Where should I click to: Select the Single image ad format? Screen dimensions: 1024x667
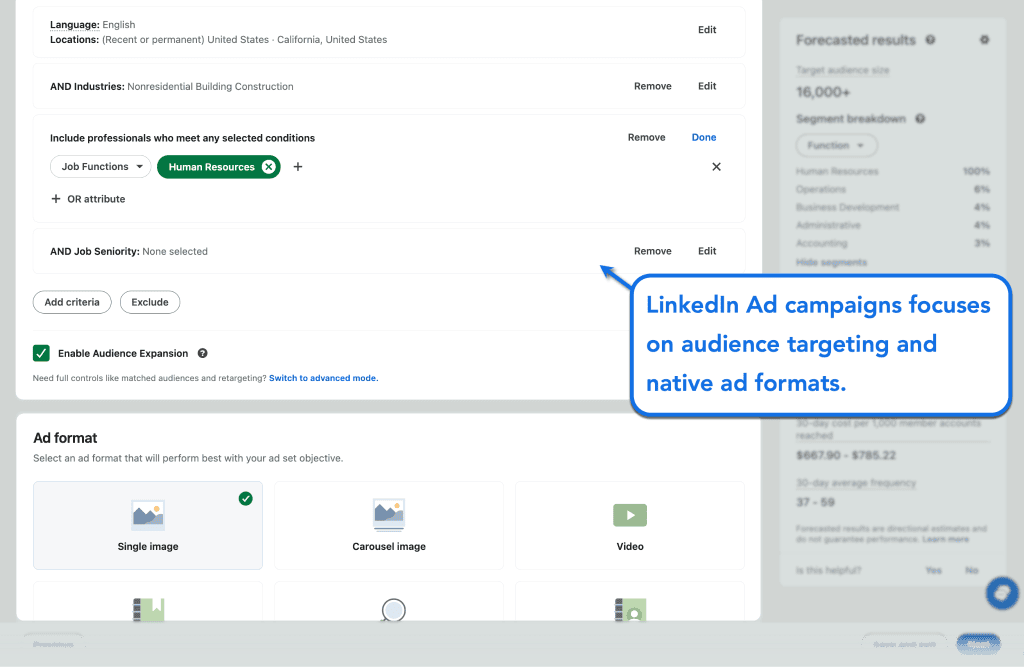(148, 525)
